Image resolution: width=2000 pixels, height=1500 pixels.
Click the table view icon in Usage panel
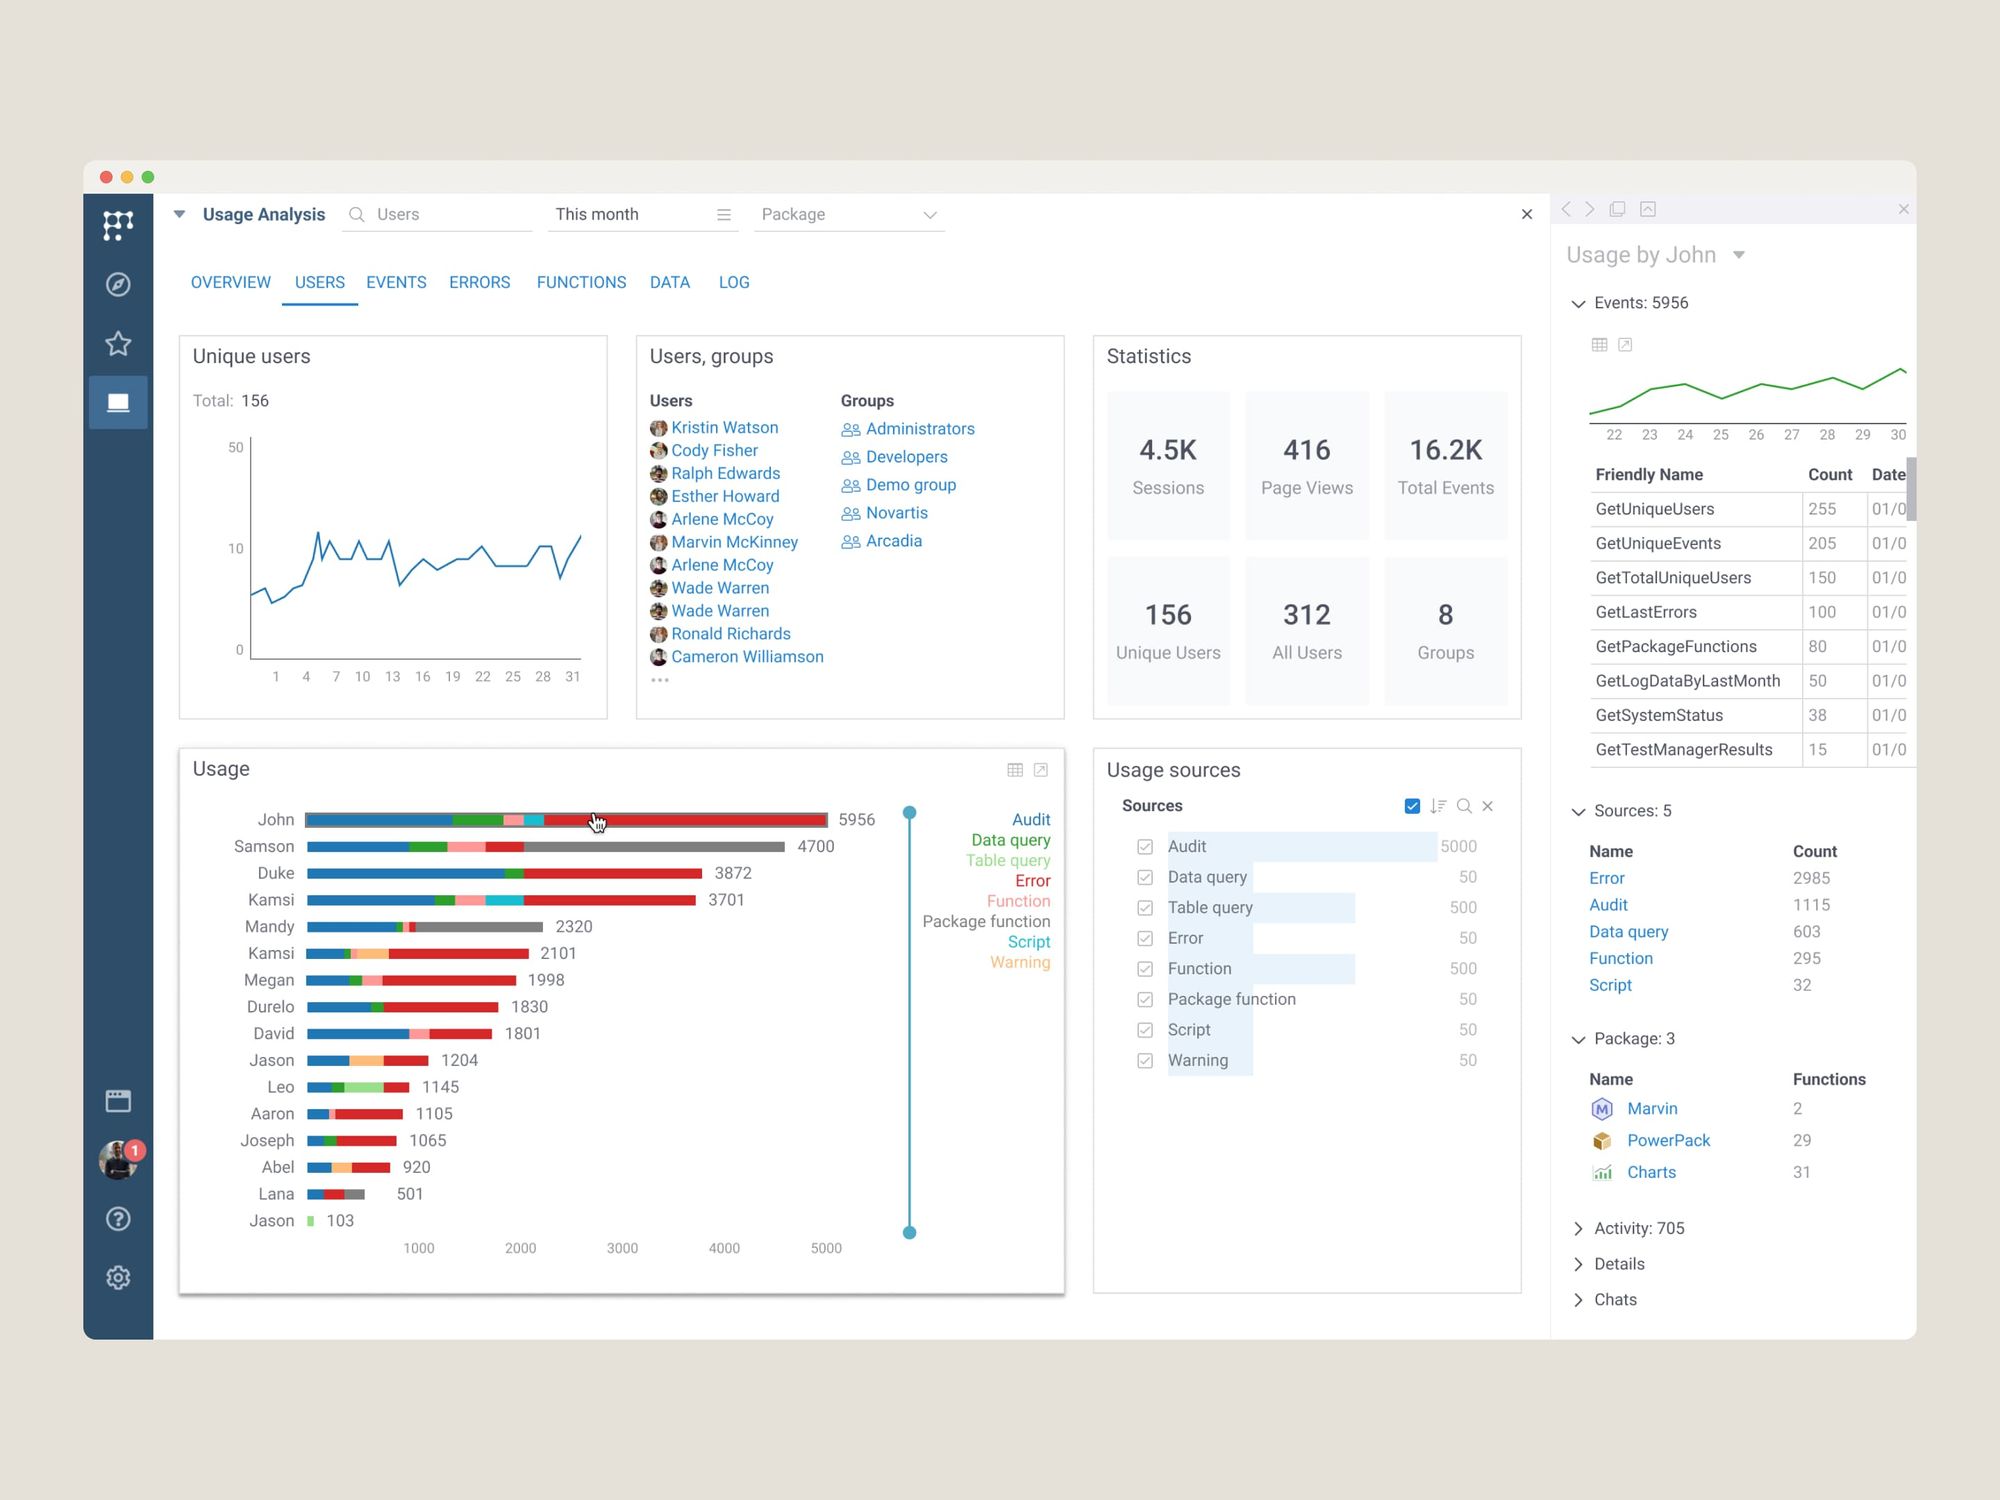(1015, 770)
